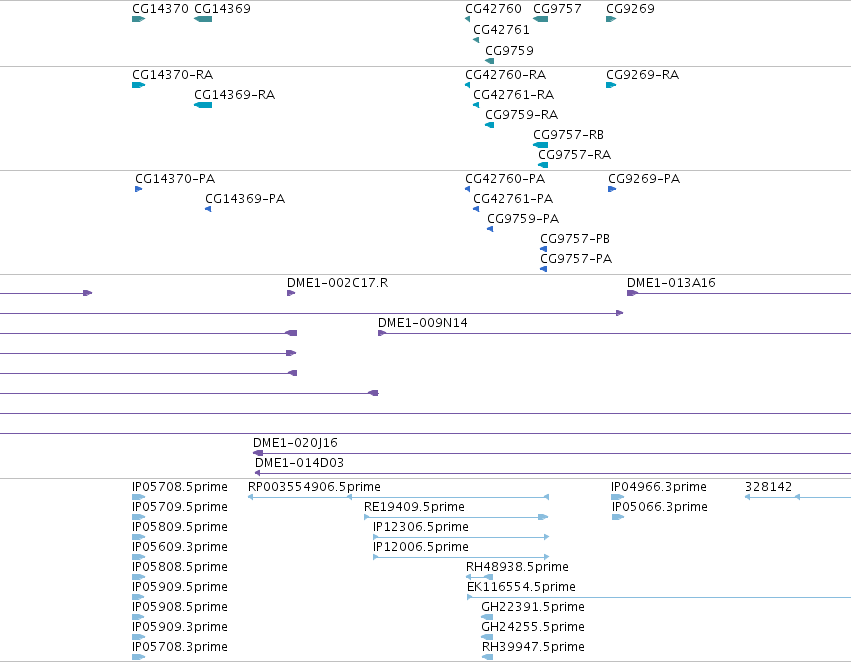
Task: Click the IP05909.5prime EST label
Action: pos(180,587)
